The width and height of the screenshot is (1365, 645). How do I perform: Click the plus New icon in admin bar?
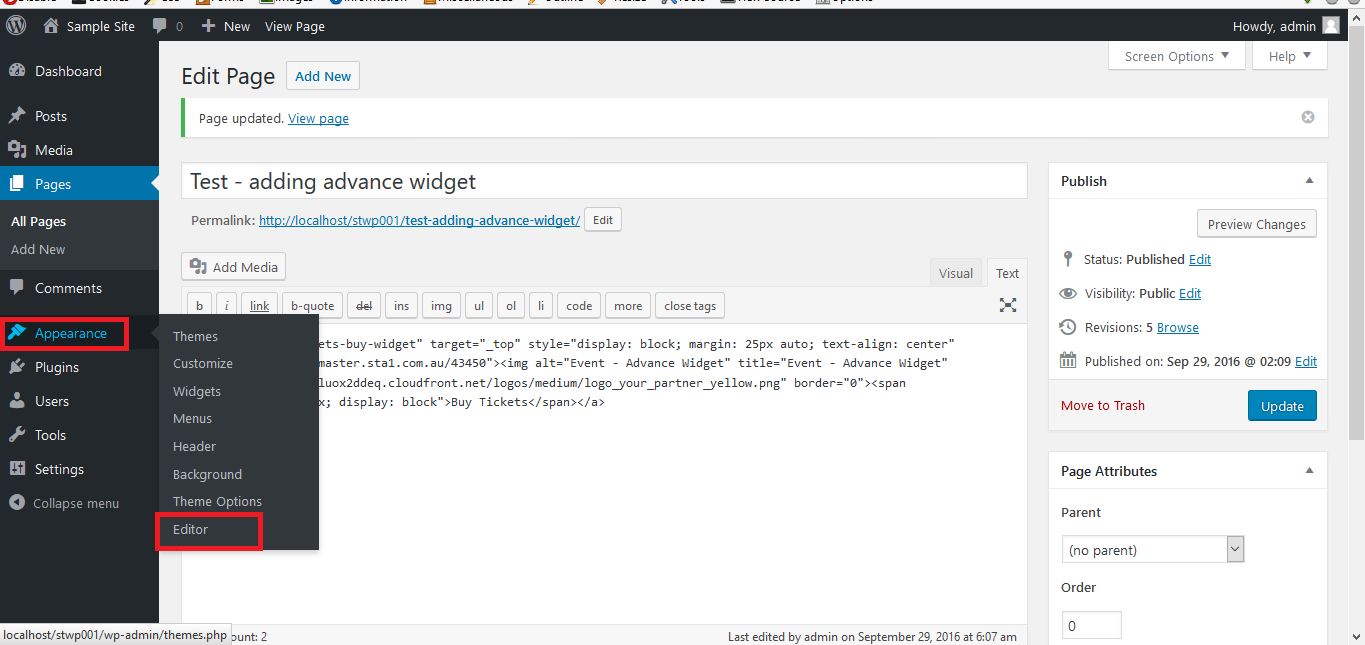tap(208, 26)
